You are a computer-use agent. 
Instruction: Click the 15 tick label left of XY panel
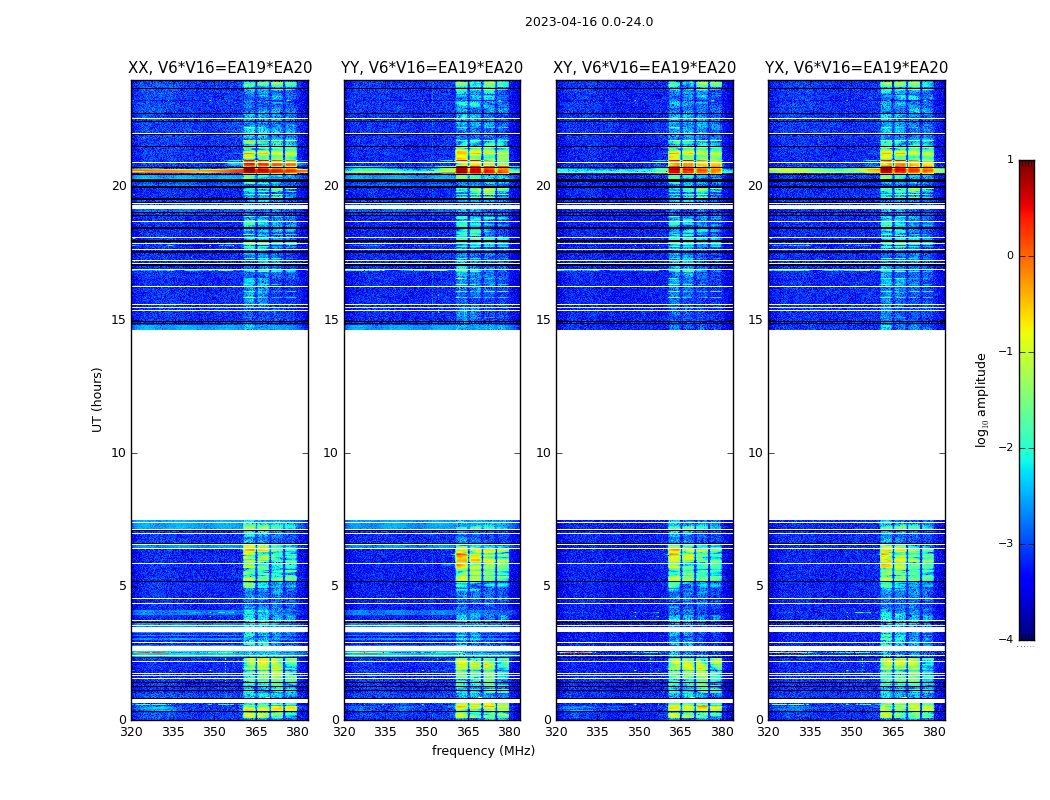pos(543,320)
